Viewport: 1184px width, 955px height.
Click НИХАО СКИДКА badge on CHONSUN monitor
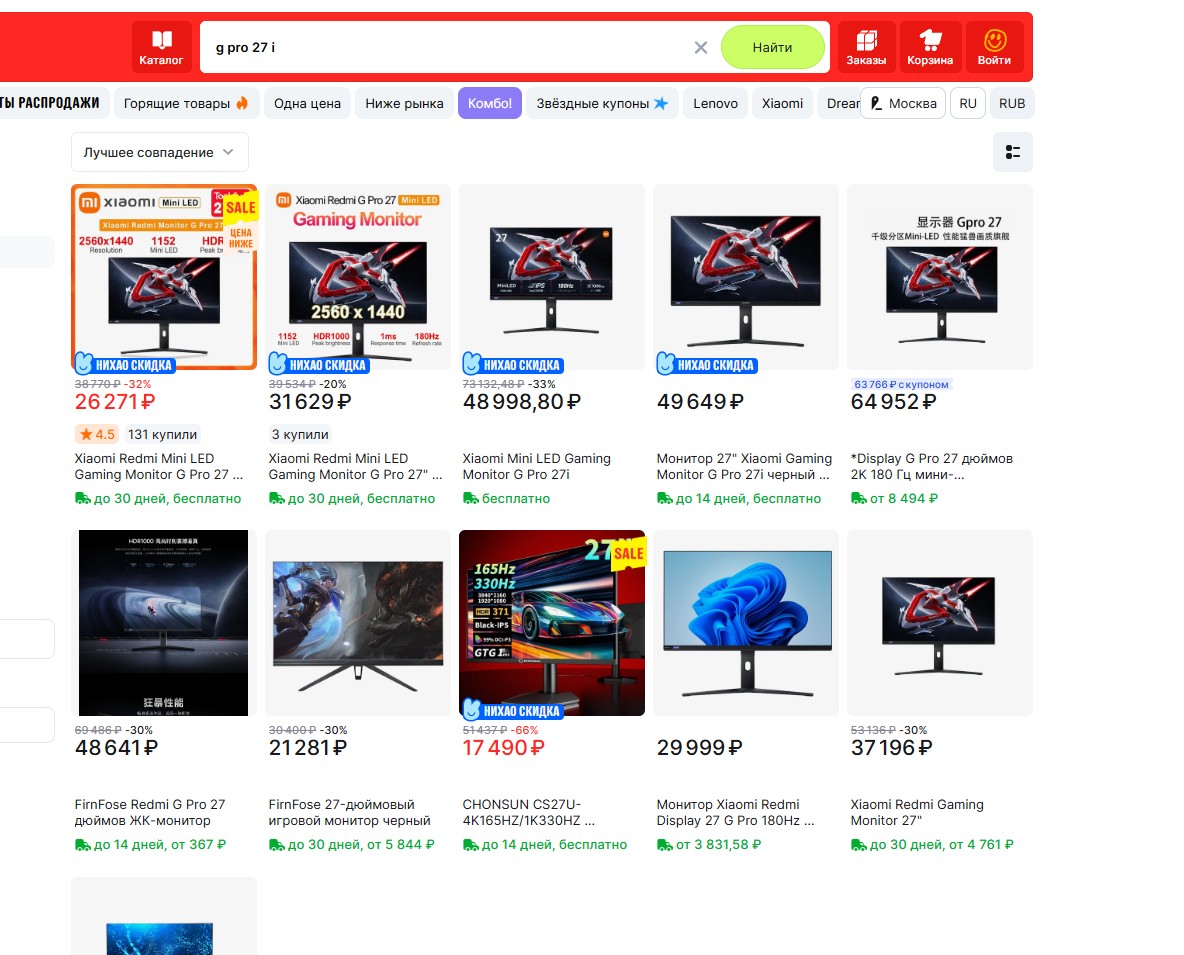click(x=513, y=710)
